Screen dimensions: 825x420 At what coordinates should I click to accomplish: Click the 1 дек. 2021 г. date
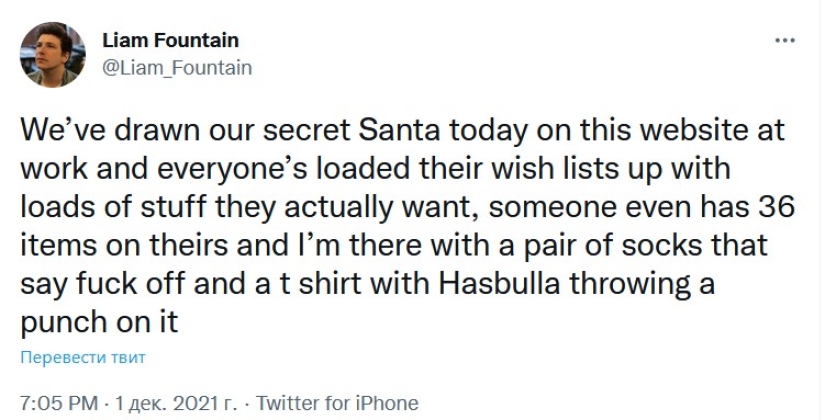(x=174, y=404)
